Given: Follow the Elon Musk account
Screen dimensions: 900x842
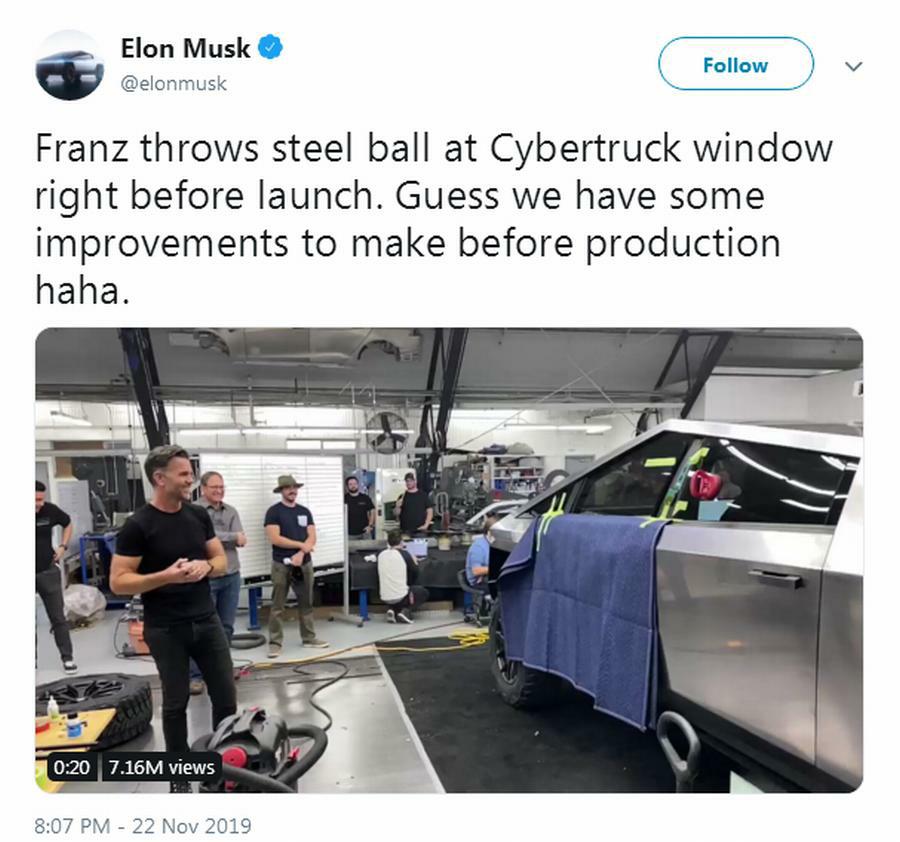Looking at the screenshot, I should pyautogui.click(x=735, y=64).
